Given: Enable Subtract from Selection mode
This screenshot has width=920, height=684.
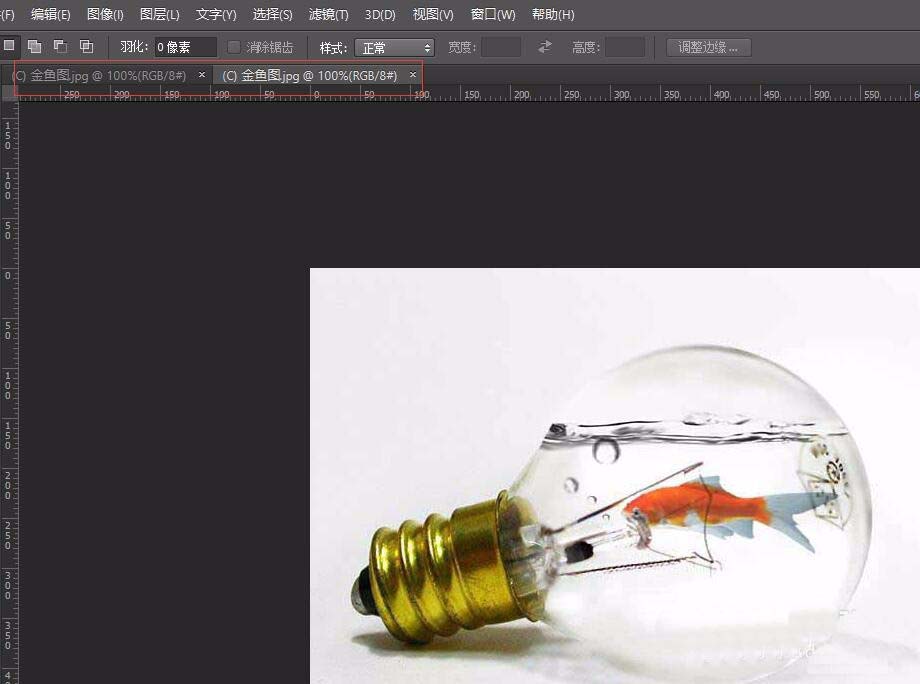Looking at the screenshot, I should 60,47.
